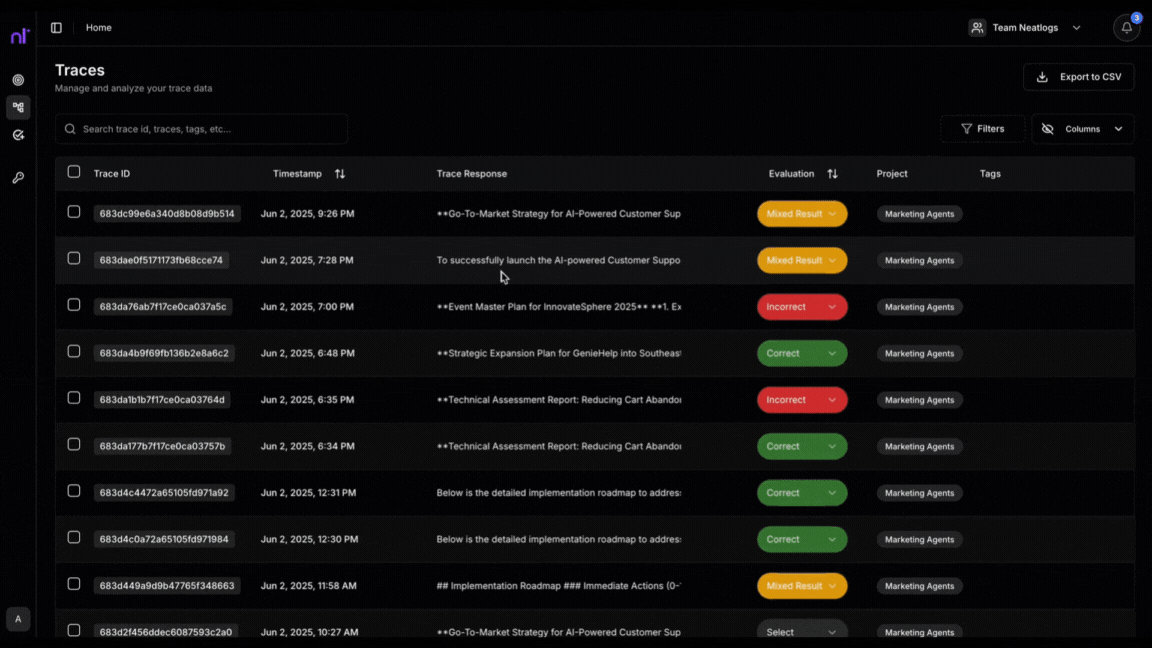1152x648 pixels.
Task: Click the Export to CSV button
Action: (x=1078, y=76)
